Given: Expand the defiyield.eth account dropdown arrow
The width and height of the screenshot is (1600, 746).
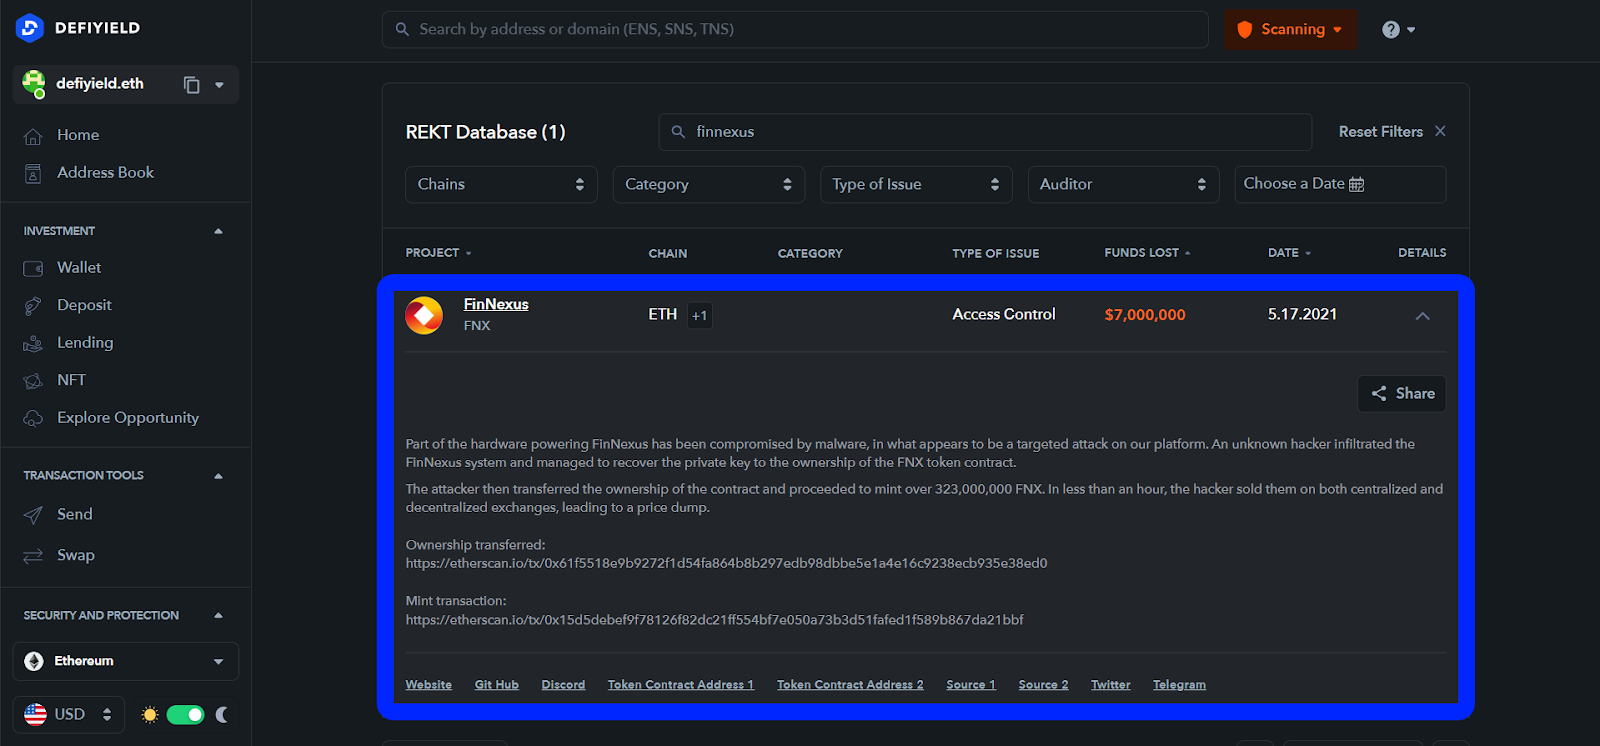Looking at the screenshot, I should [219, 85].
